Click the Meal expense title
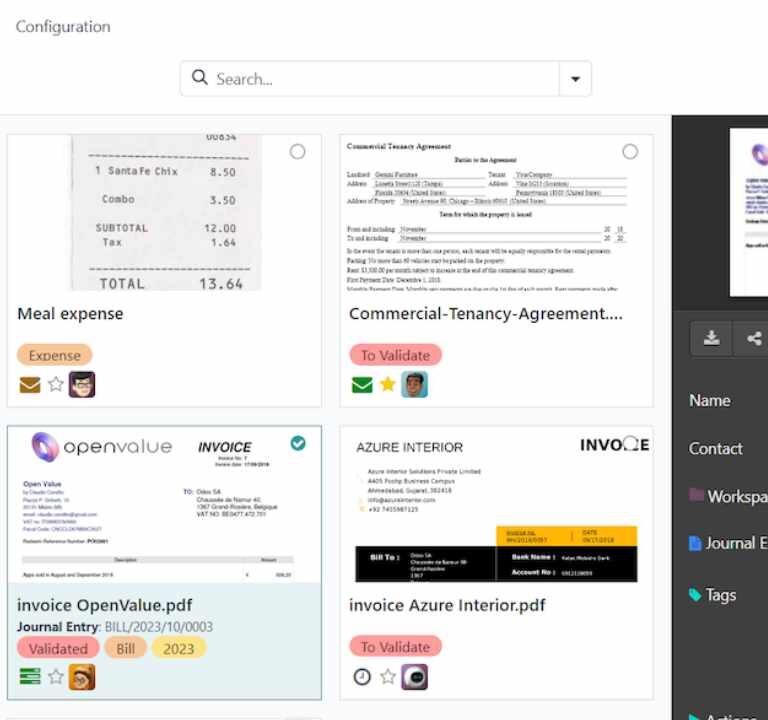The height and width of the screenshot is (720, 768). tap(70, 313)
